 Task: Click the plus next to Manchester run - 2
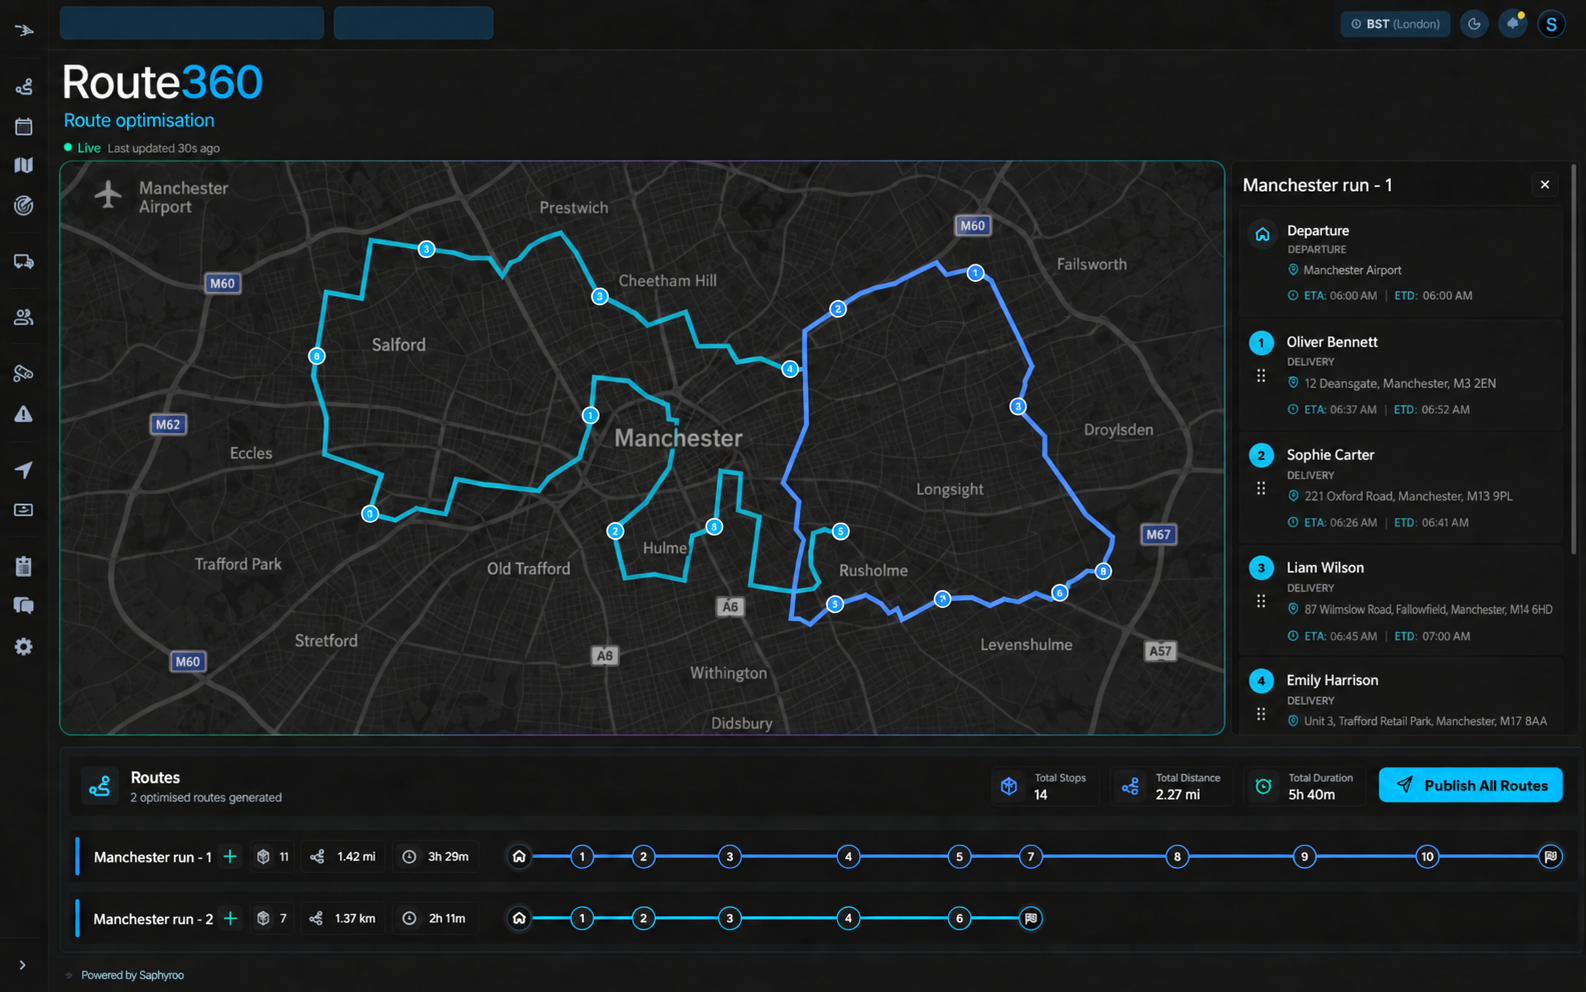click(x=230, y=919)
